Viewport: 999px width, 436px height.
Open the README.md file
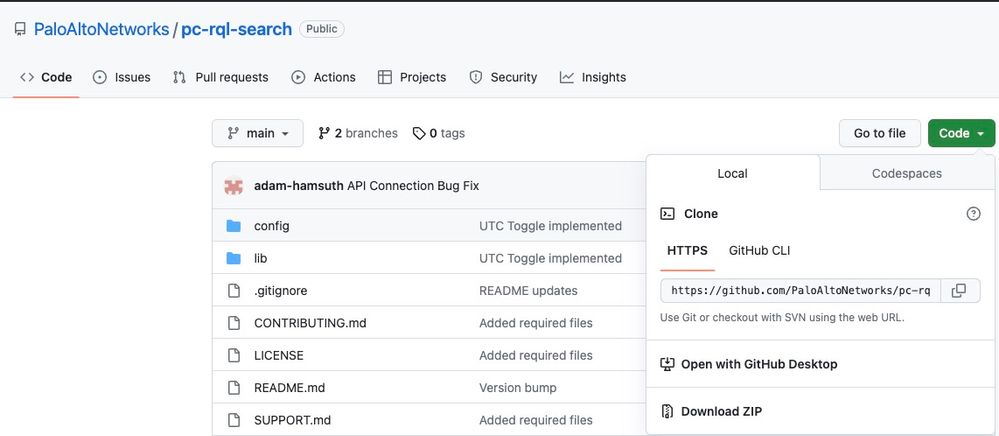pos(289,388)
